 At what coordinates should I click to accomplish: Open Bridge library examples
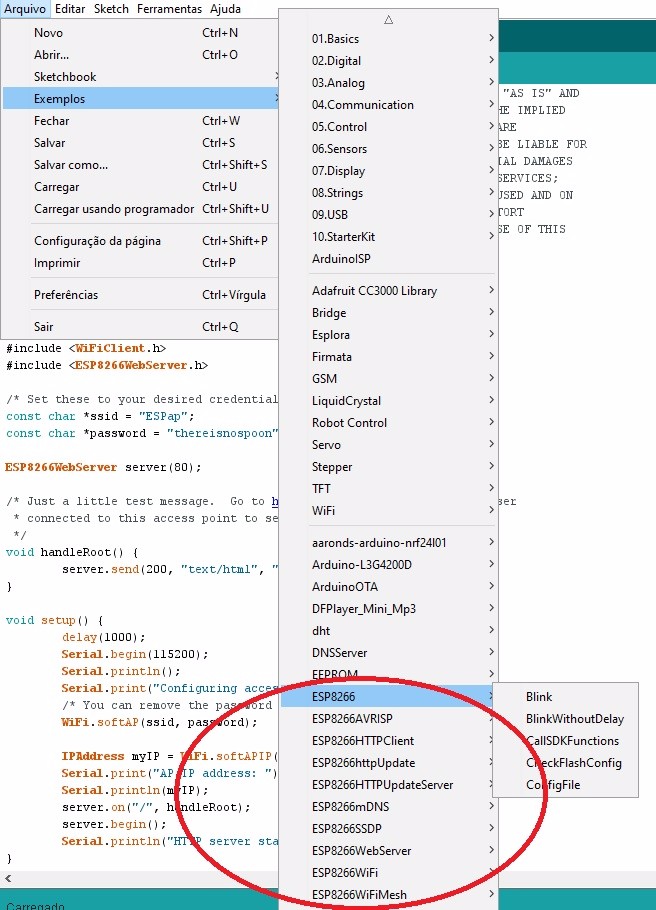[x=388, y=313]
